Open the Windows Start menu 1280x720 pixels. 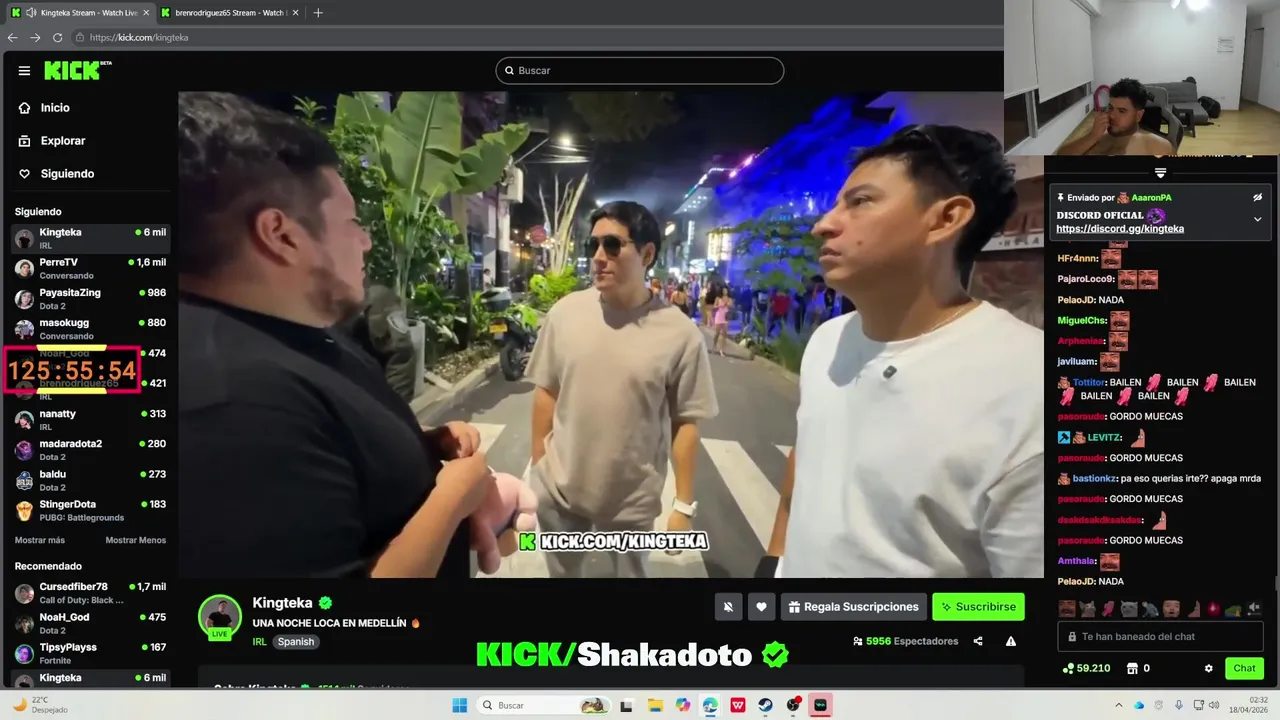pyautogui.click(x=460, y=705)
